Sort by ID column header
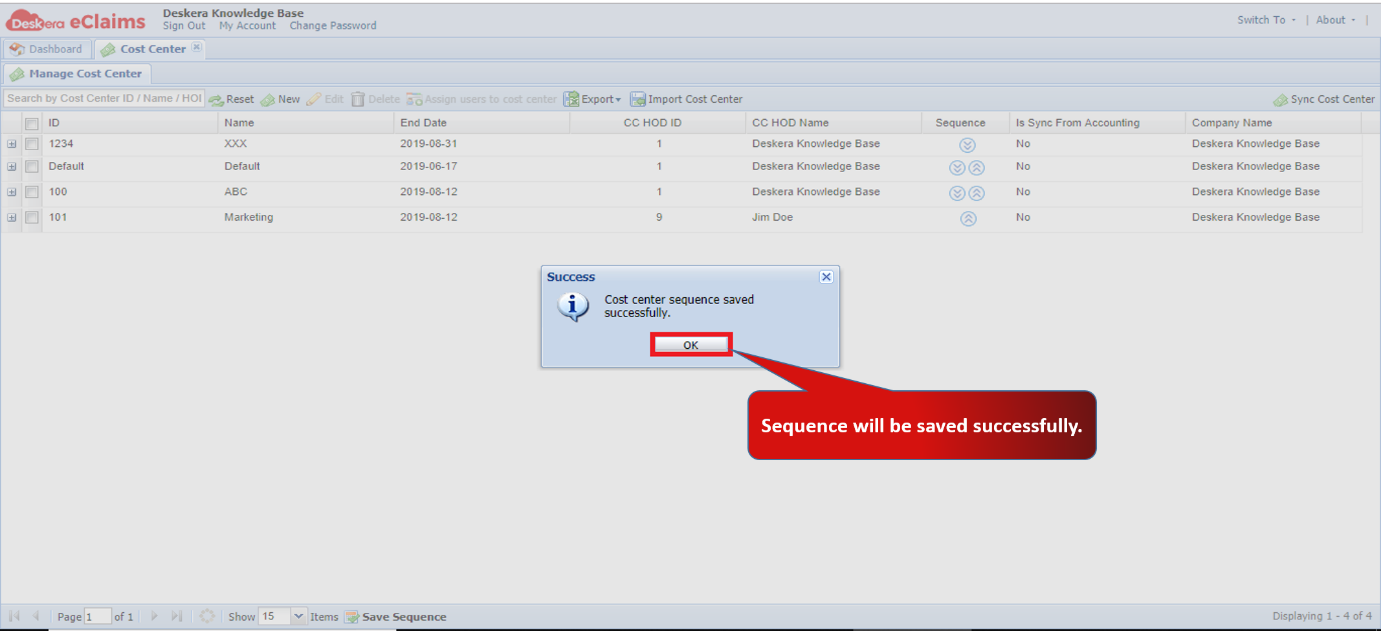The height and width of the screenshot is (631, 1381). [130, 123]
